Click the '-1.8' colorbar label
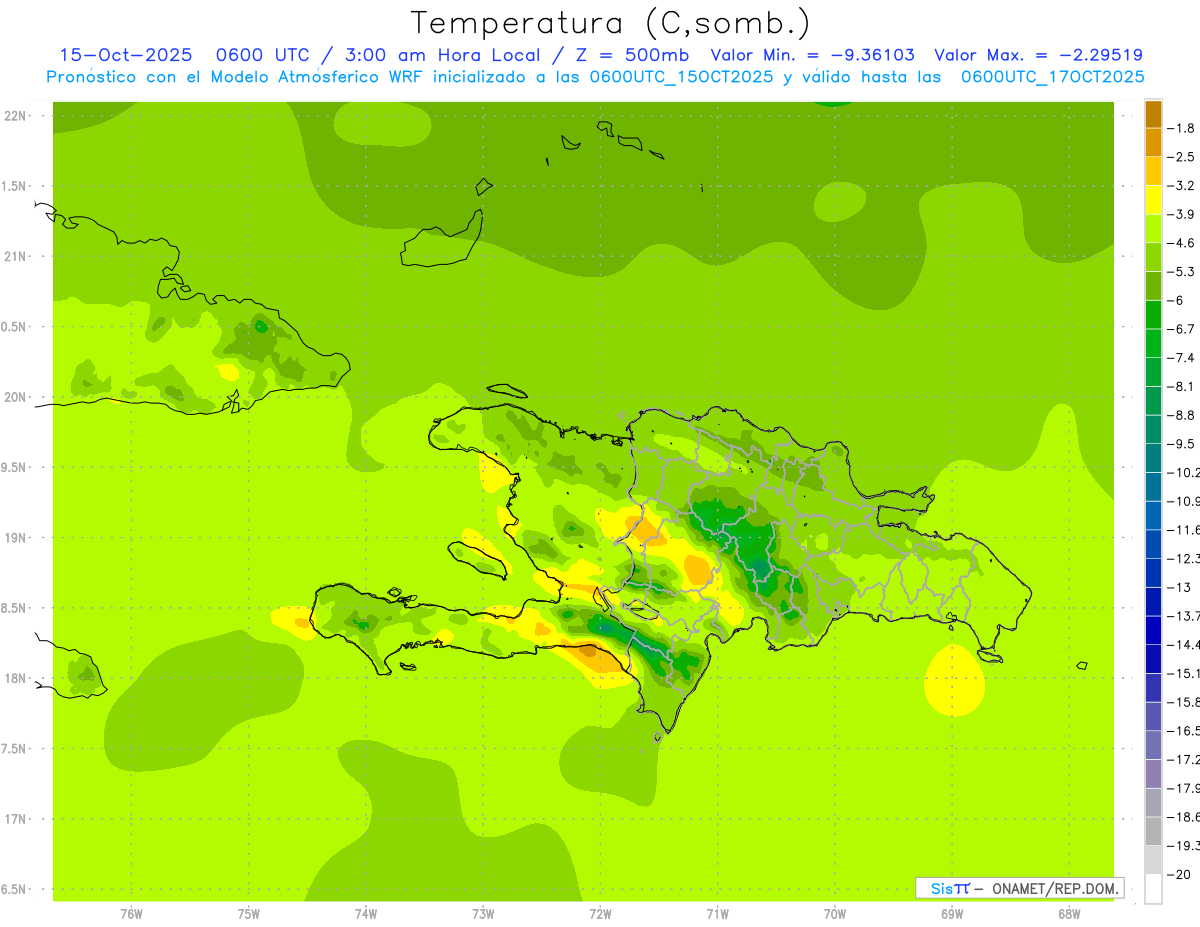 coord(1182,128)
